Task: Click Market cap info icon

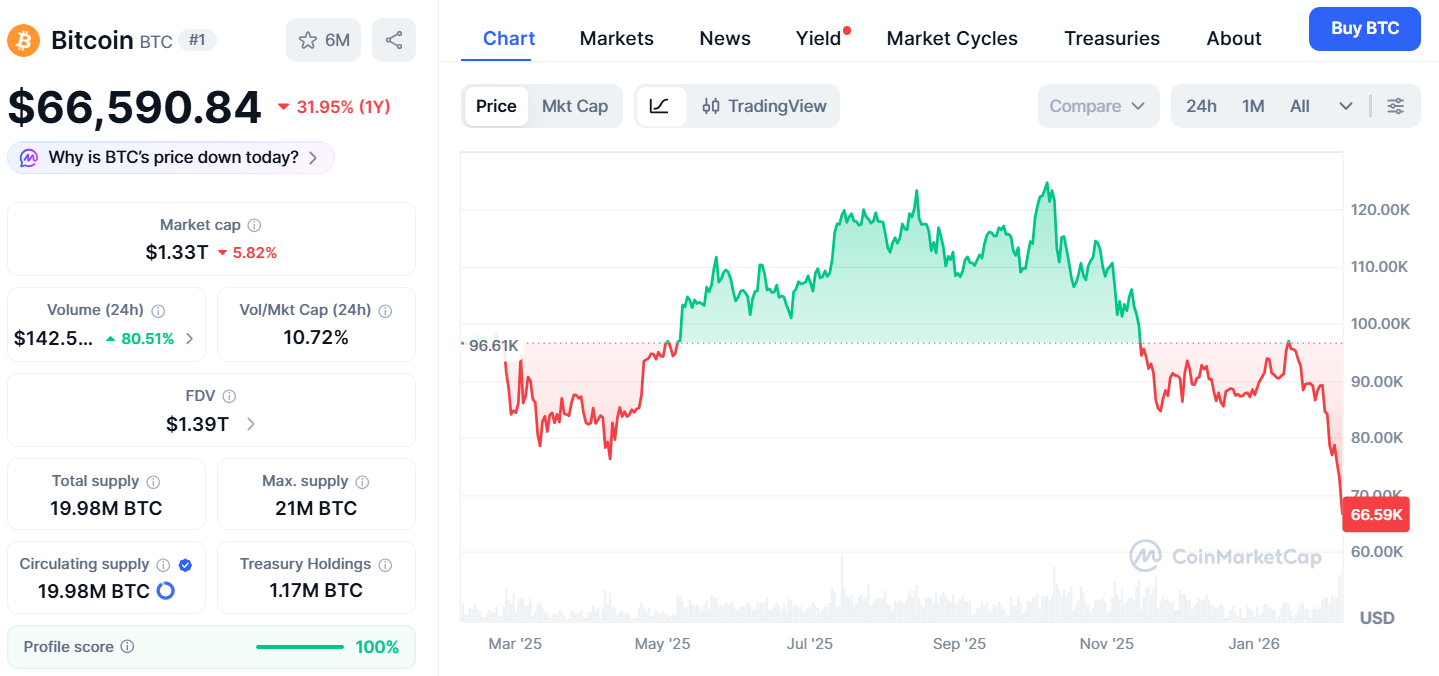Action: point(255,226)
